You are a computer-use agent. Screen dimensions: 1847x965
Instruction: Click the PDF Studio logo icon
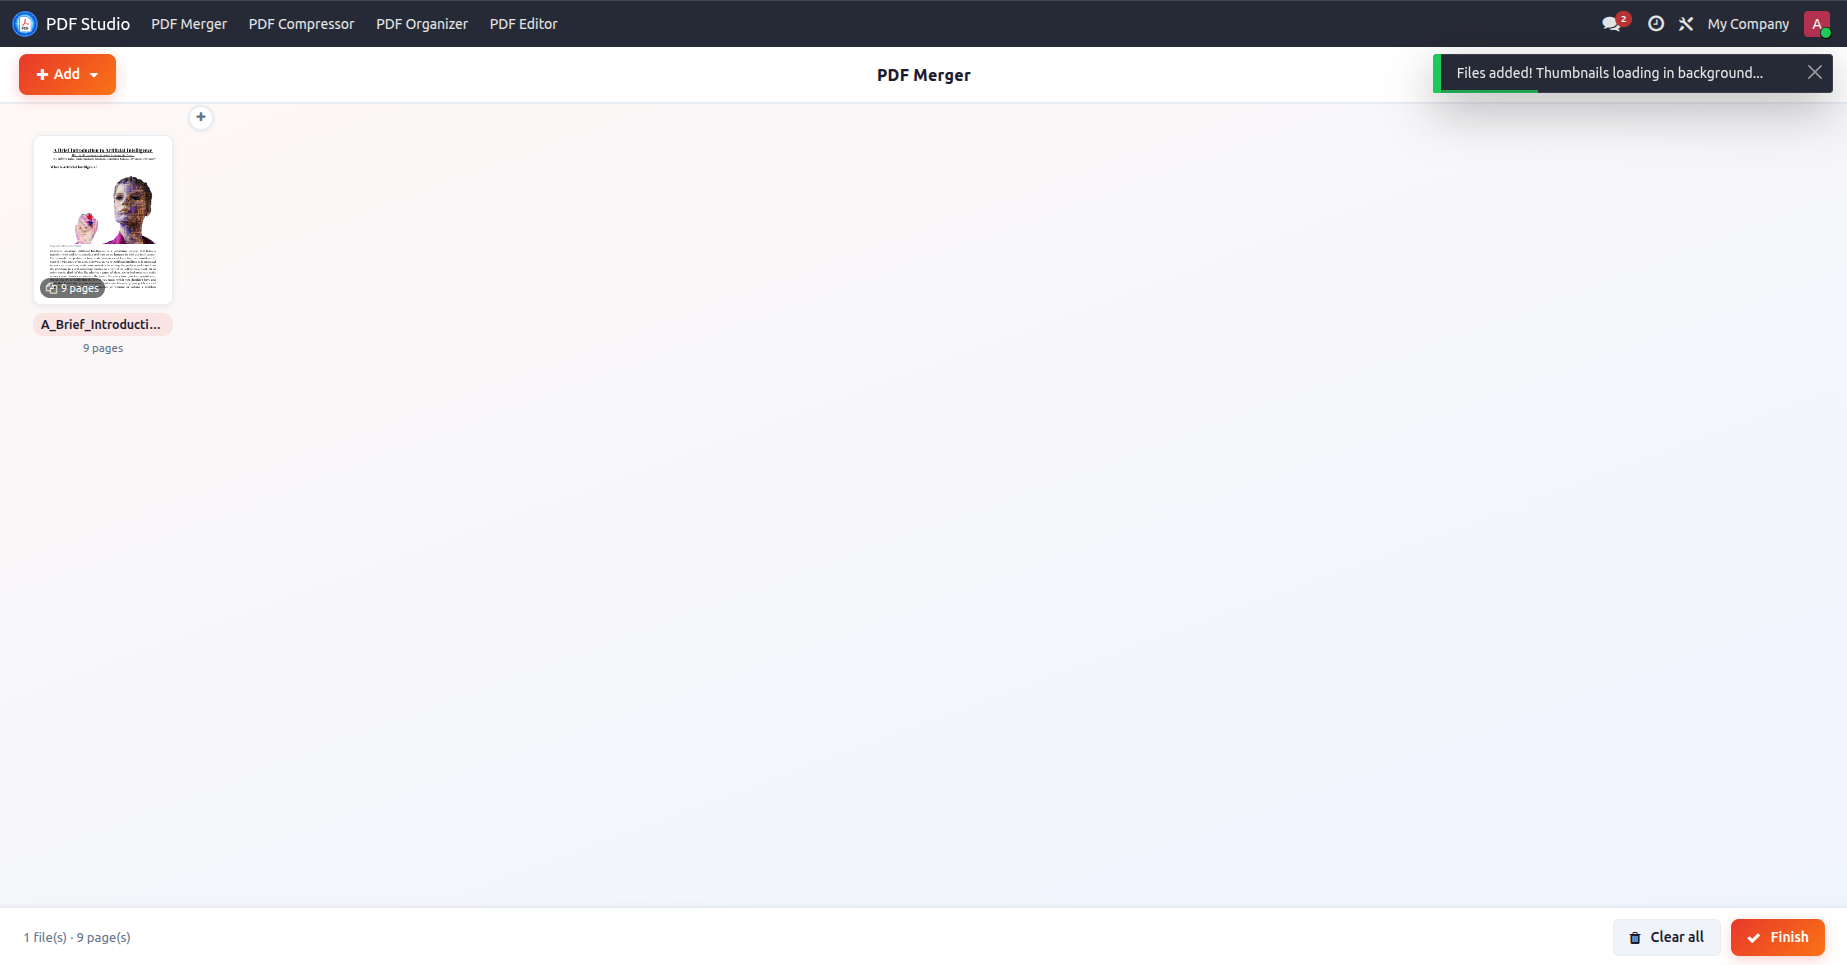pyautogui.click(x=25, y=24)
